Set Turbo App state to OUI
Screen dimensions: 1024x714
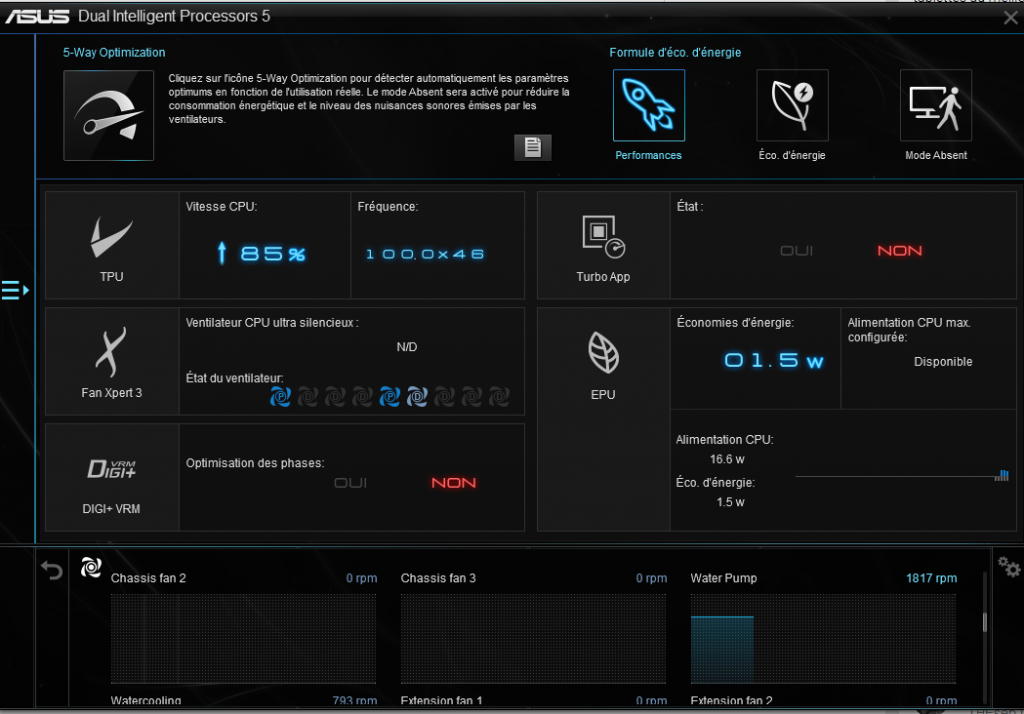click(797, 251)
